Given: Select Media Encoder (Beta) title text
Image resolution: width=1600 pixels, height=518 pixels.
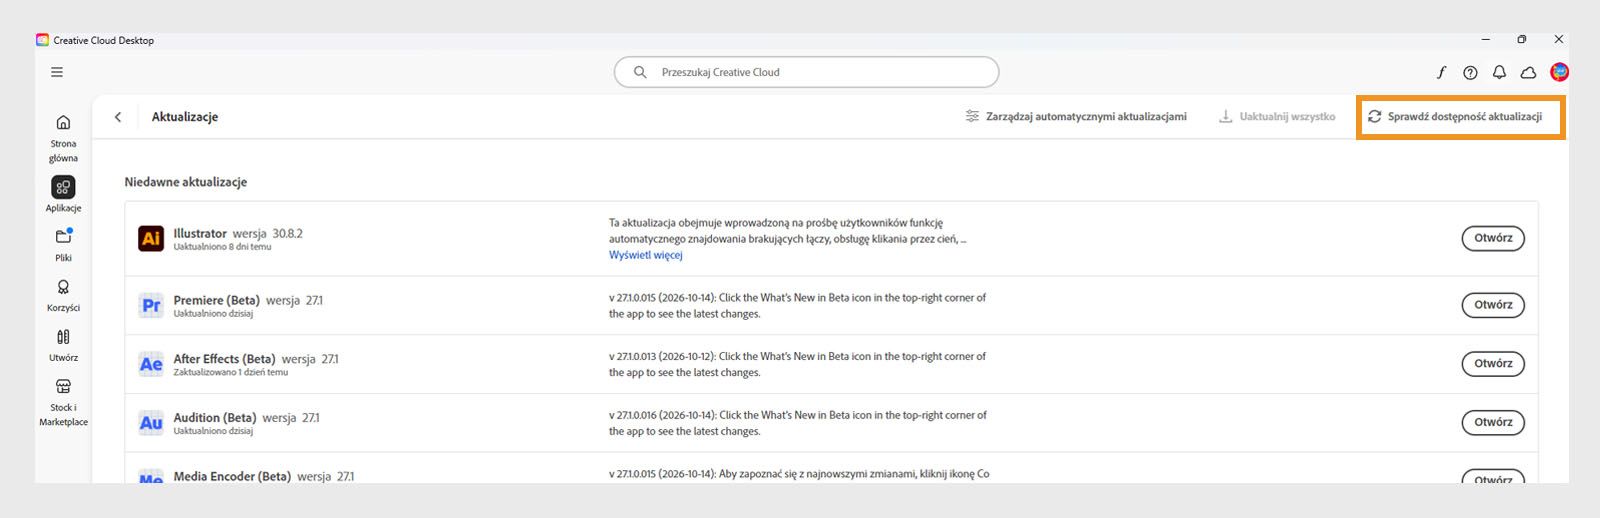Looking at the screenshot, I should coord(232,477).
